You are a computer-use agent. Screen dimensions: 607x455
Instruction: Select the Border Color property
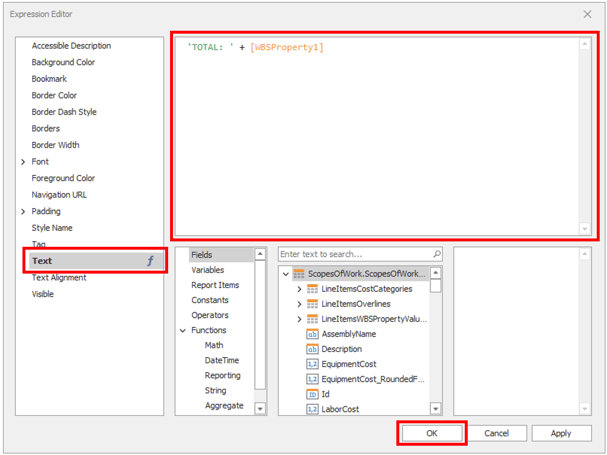tap(54, 95)
